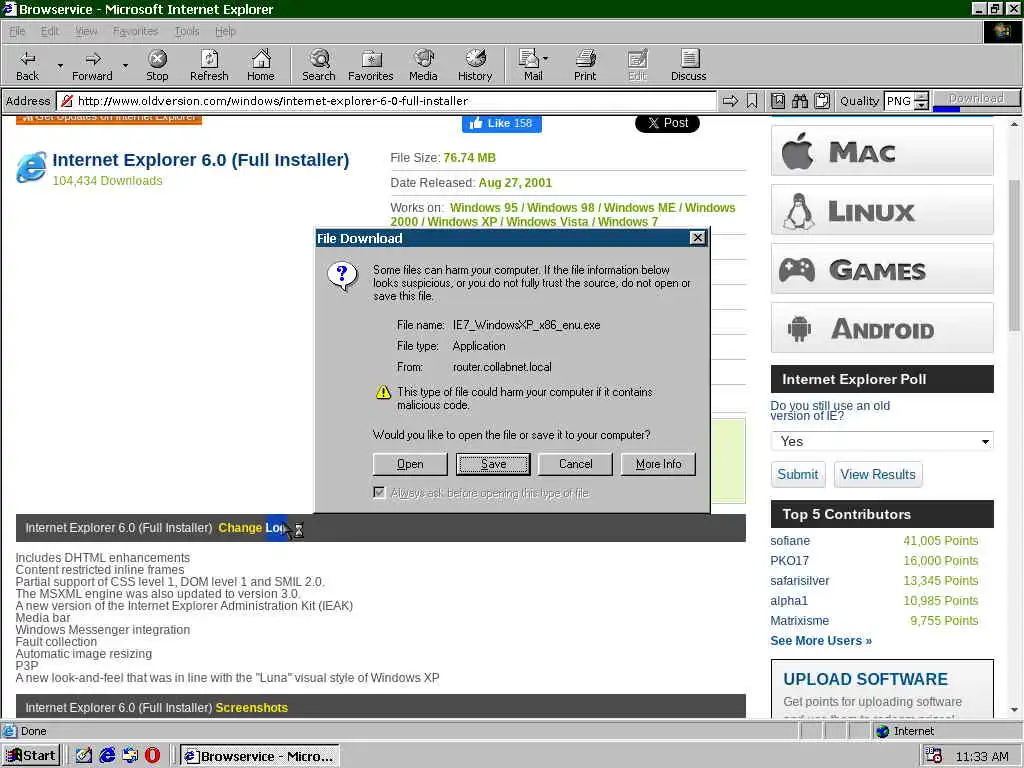
Task: Click the question mark bubble icon in dialog
Action: point(342,276)
